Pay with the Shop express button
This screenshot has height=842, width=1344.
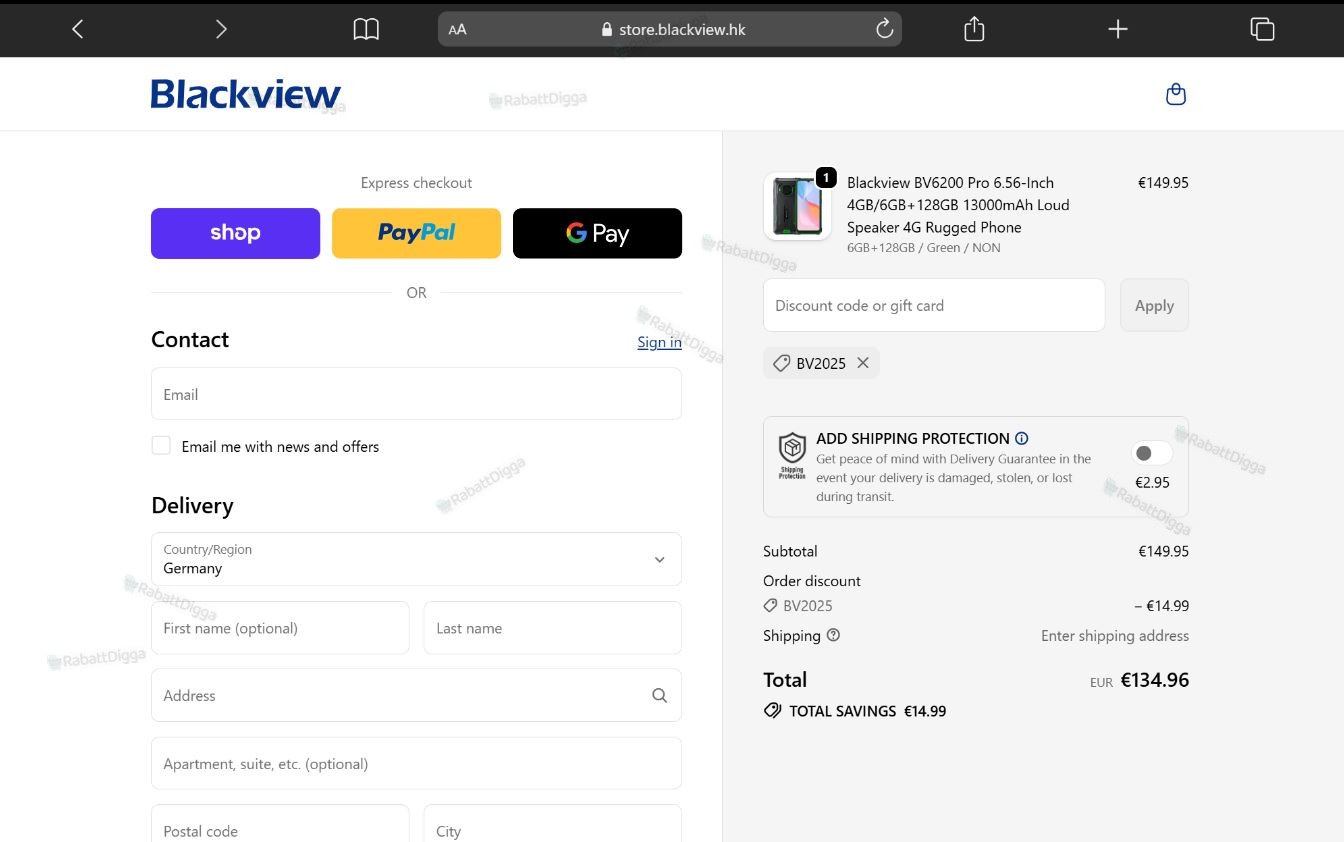pyautogui.click(x=235, y=233)
